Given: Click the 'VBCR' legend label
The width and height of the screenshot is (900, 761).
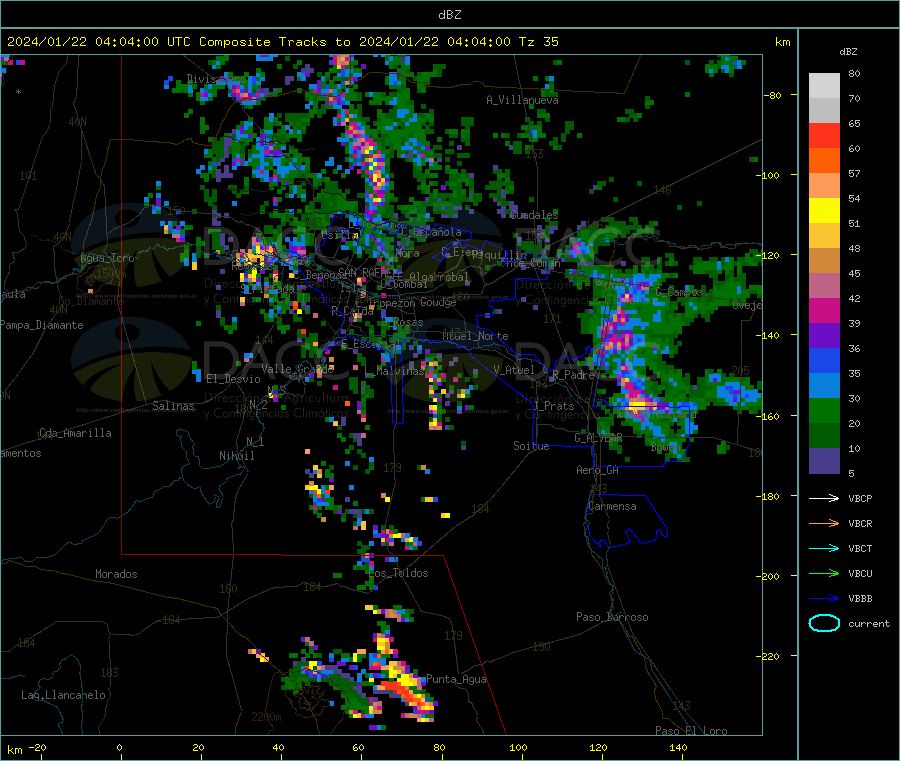Looking at the screenshot, I should [860, 523].
